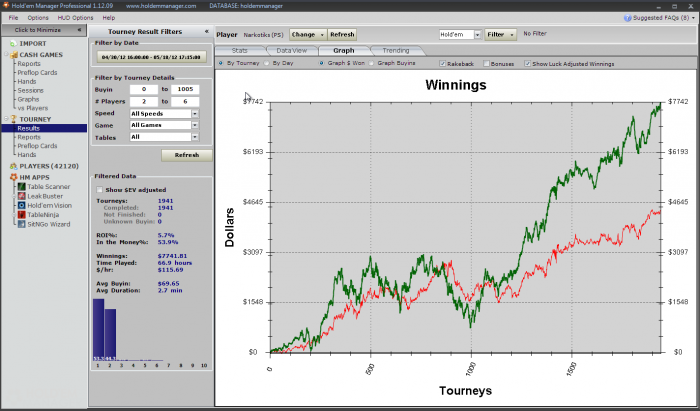This screenshot has height=411, width=700.
Task: Click Hold'em Manager title bar icon
Action: click(6, 6)
